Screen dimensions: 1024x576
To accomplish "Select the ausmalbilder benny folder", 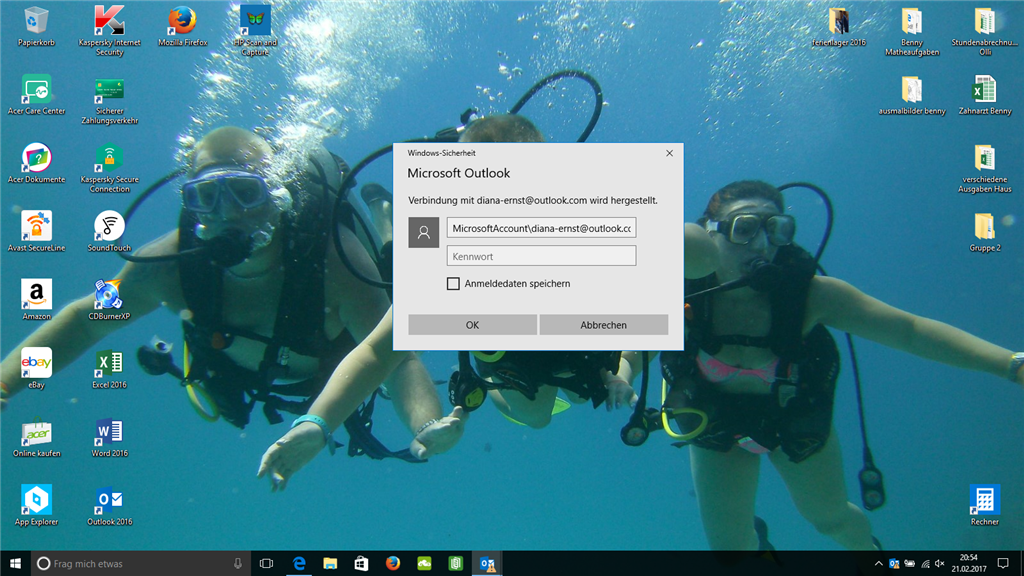I will point(912,95).
